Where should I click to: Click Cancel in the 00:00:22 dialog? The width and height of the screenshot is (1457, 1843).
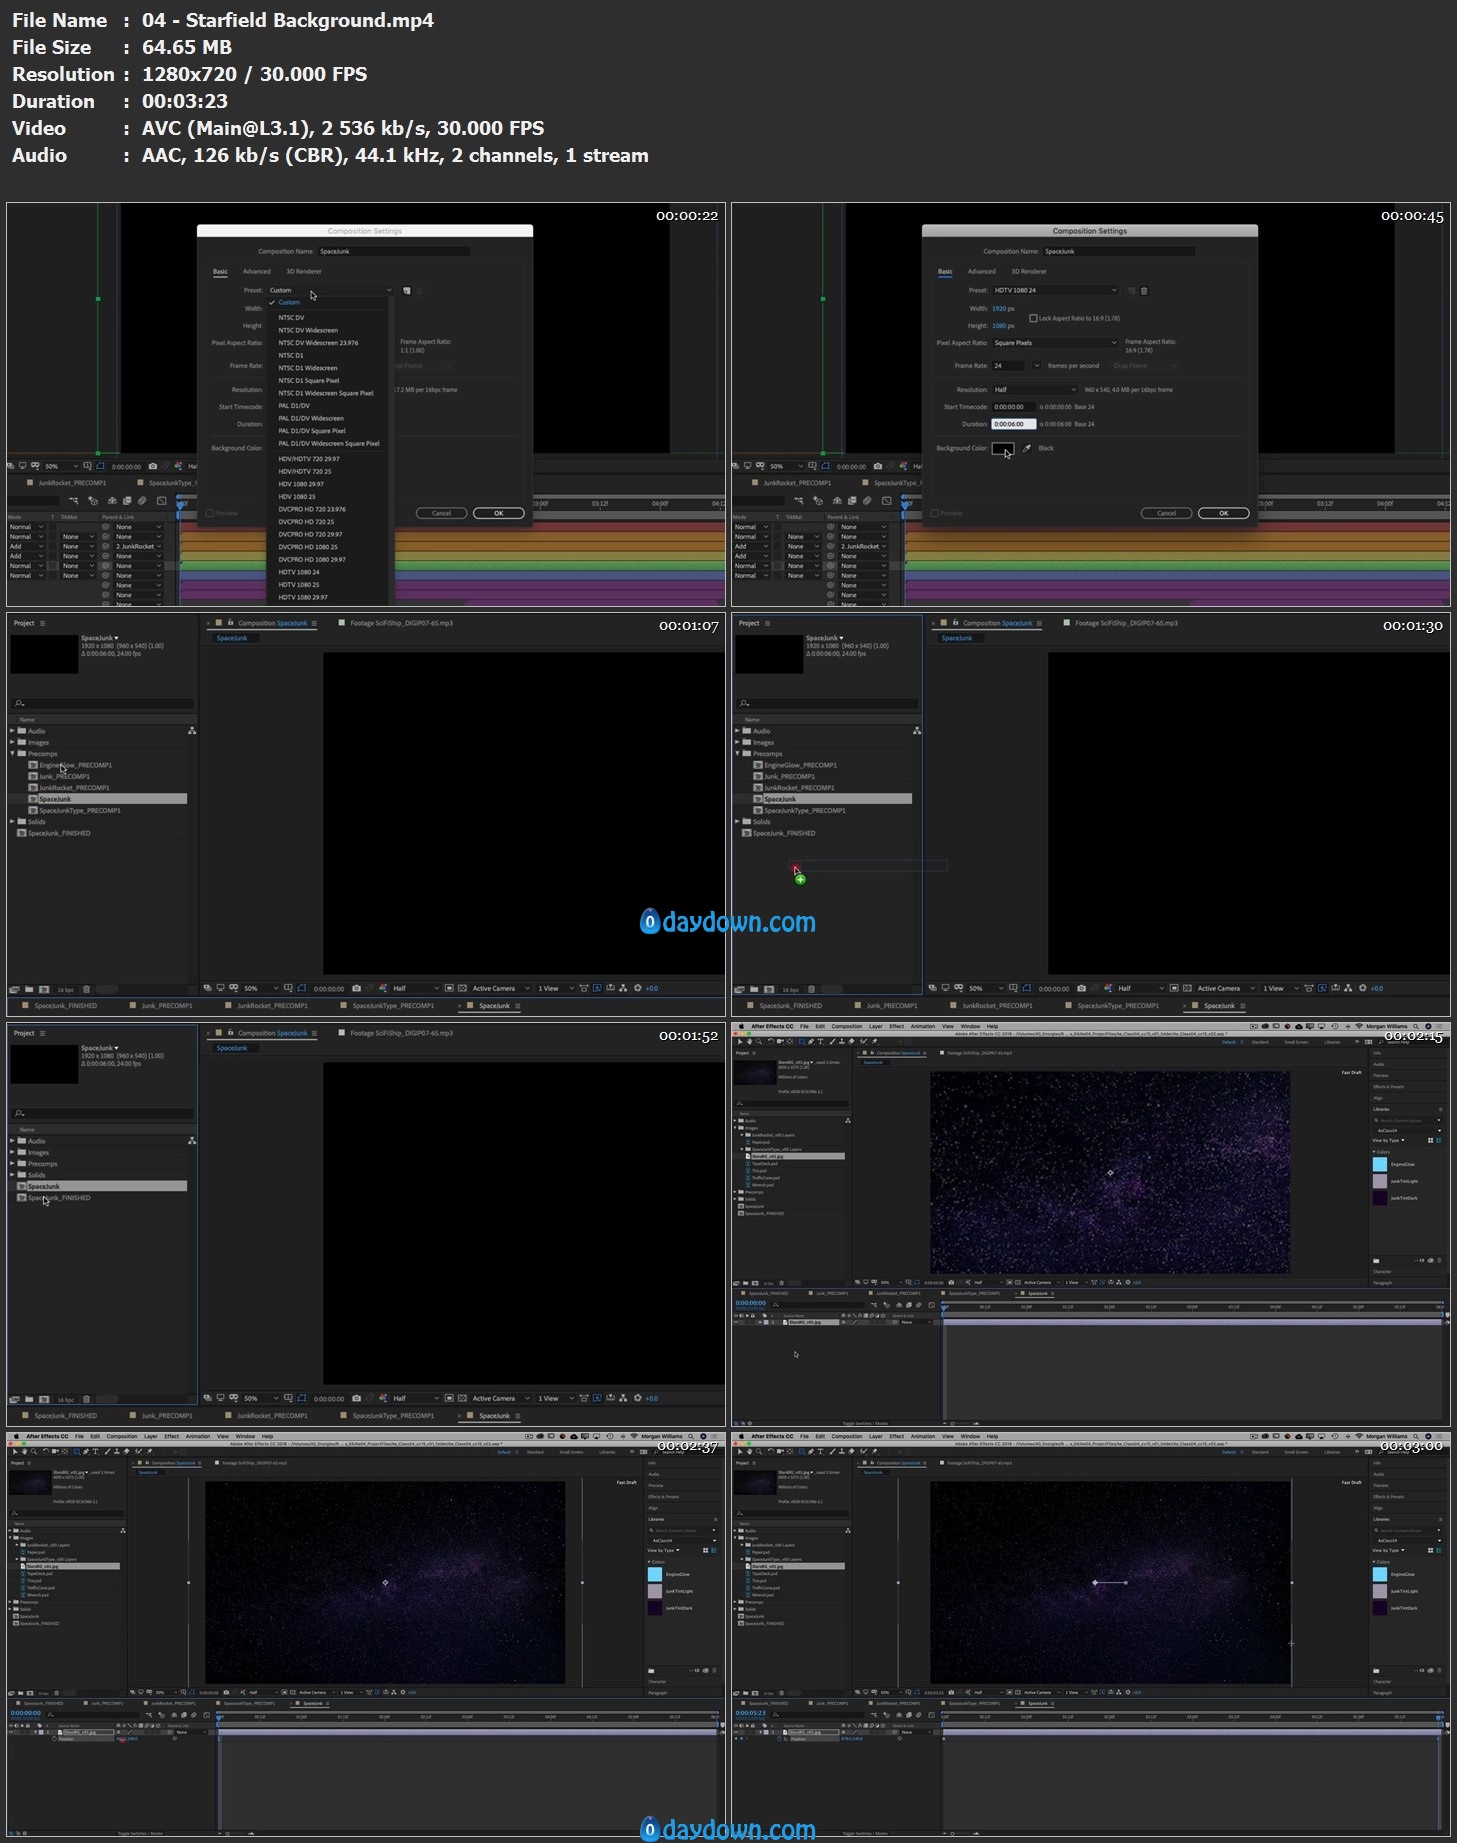coord(442,513)
